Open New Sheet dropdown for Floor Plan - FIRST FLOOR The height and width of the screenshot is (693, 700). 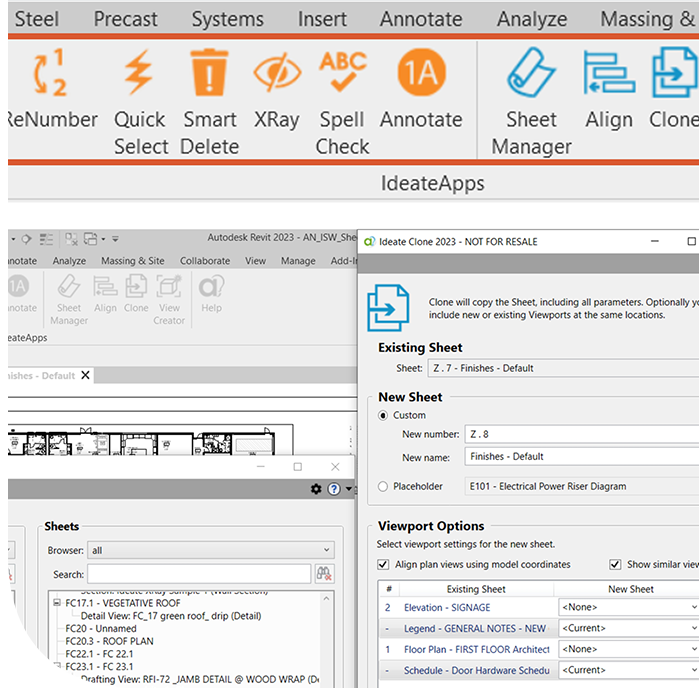(629, 649)
